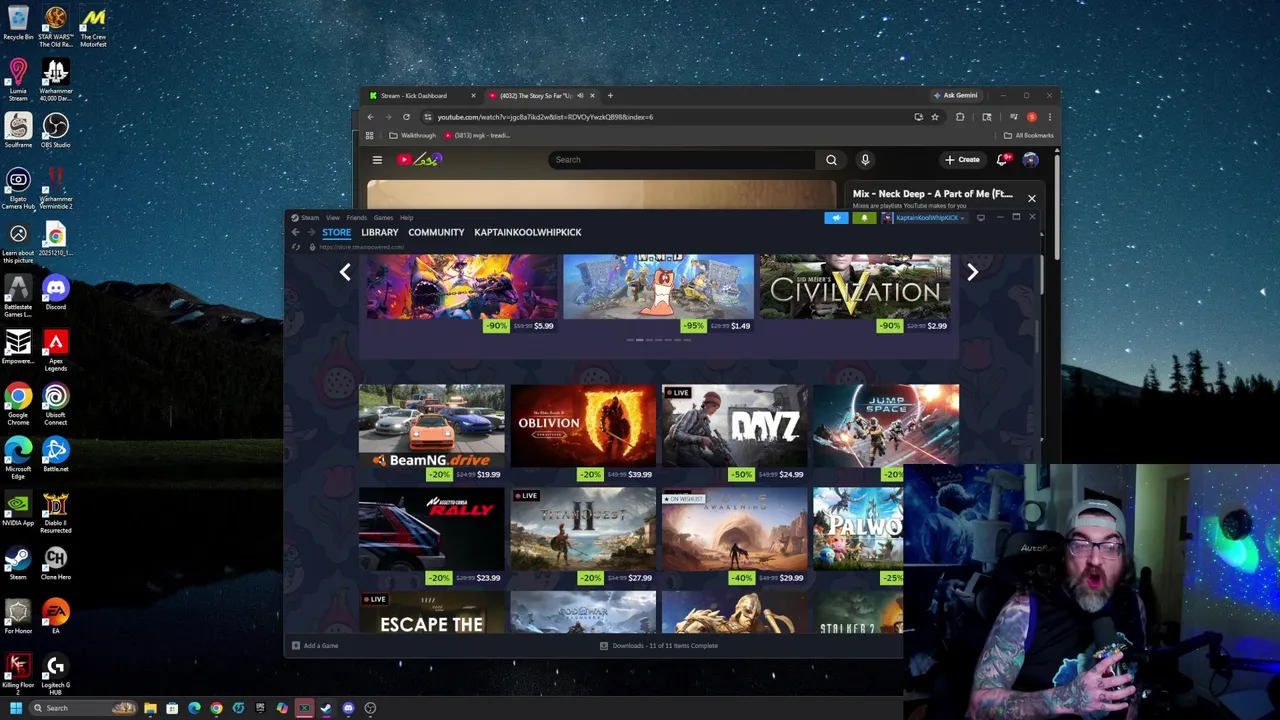Show next carousel games with right arrow

pyautogui.click(x=972, y=272)
